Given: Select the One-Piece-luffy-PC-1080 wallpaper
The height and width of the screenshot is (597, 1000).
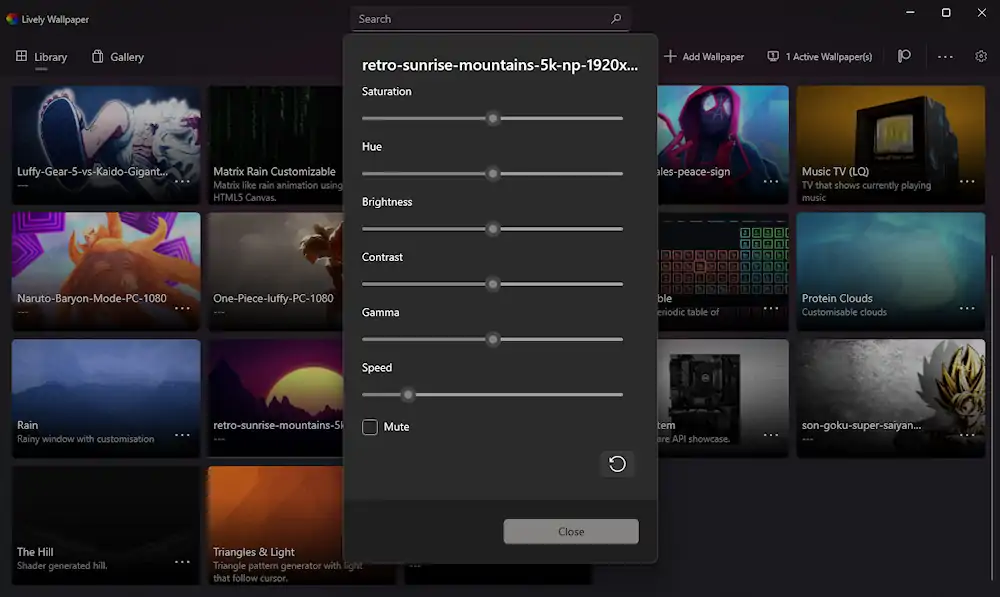Looking at the screenshot, I should pyautogui.click(x=276, y=272).
